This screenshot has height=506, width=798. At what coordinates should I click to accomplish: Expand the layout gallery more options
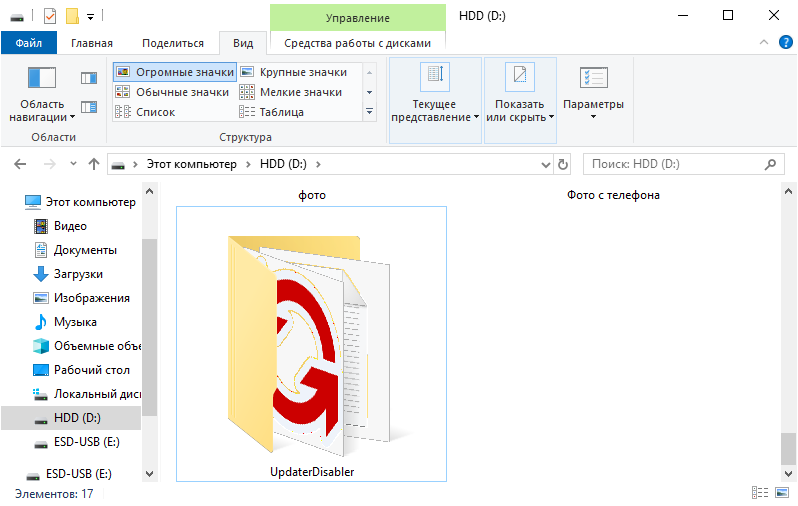[x=369, y=111]
